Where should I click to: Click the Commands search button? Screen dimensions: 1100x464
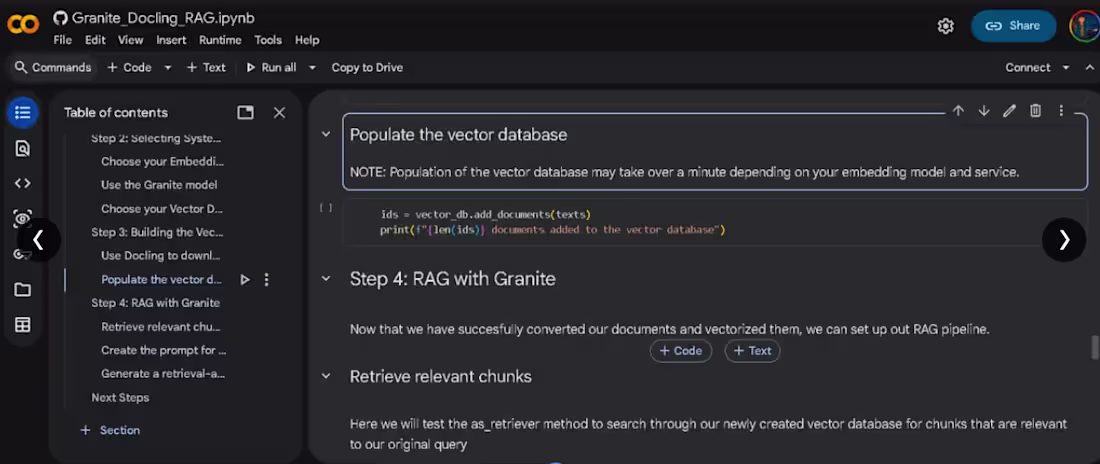[x=53, y=67]
